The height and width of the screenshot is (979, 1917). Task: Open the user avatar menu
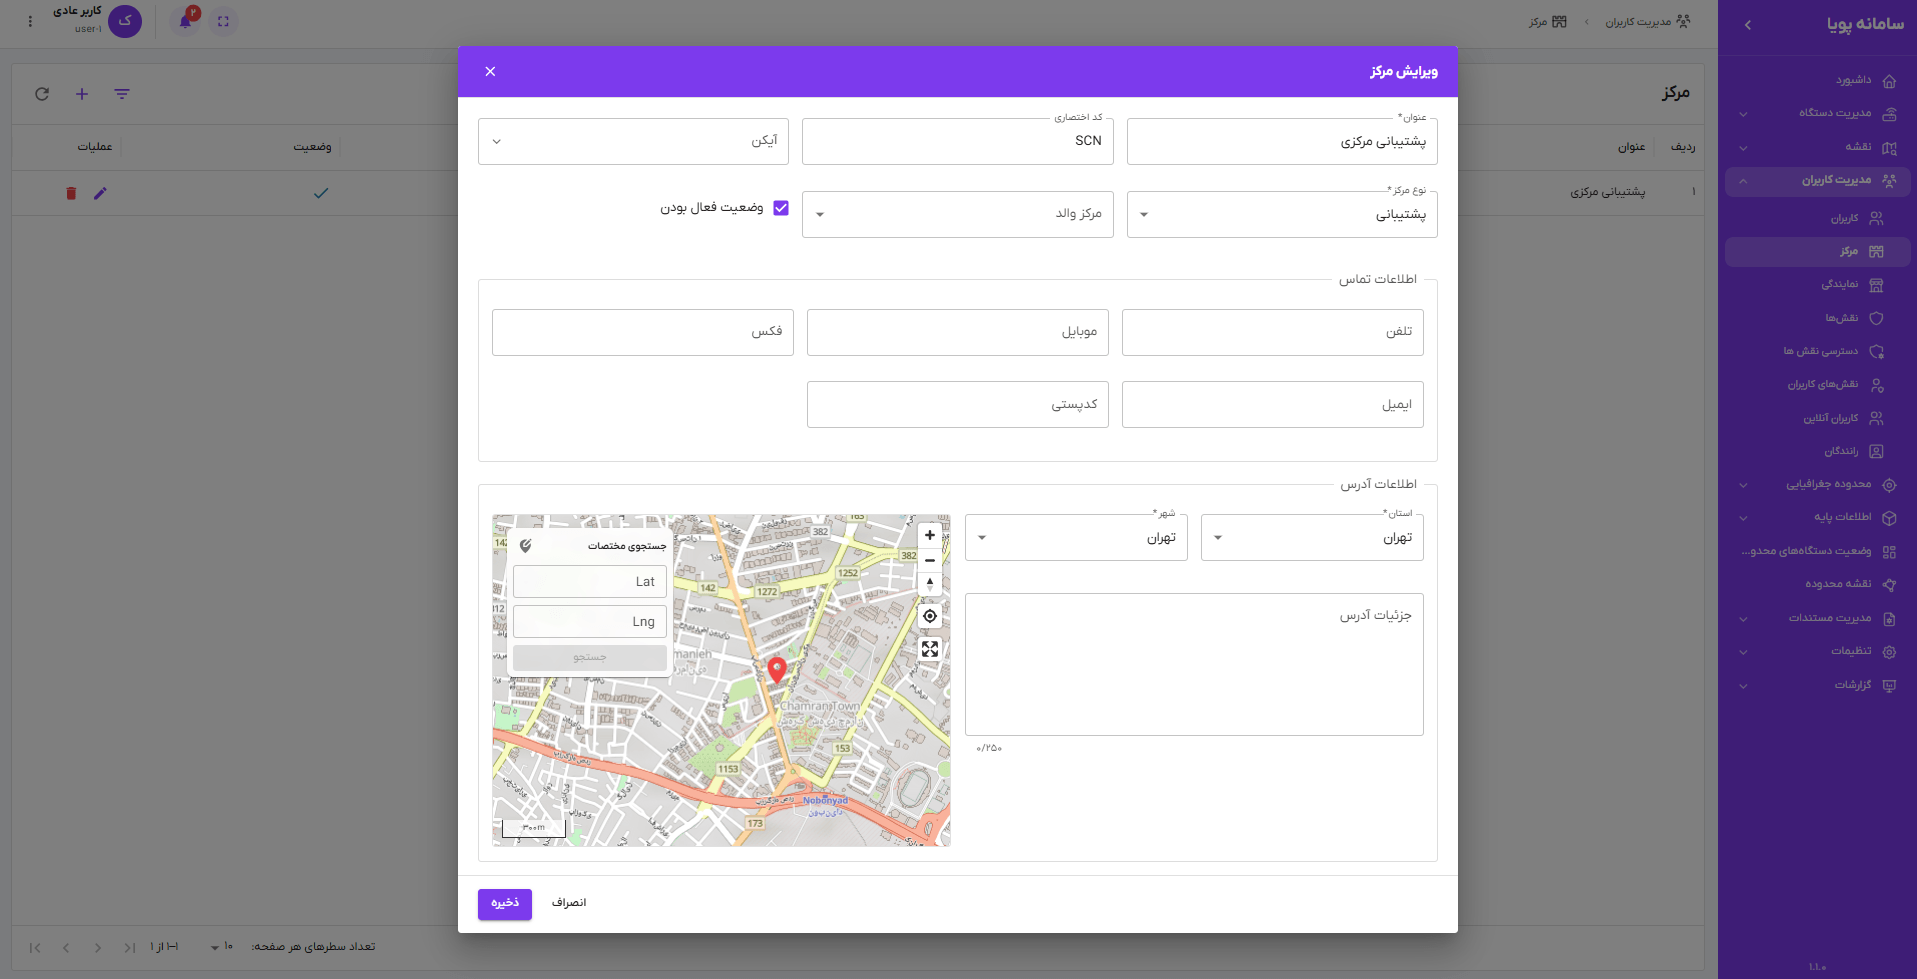[x=125, y=21]
